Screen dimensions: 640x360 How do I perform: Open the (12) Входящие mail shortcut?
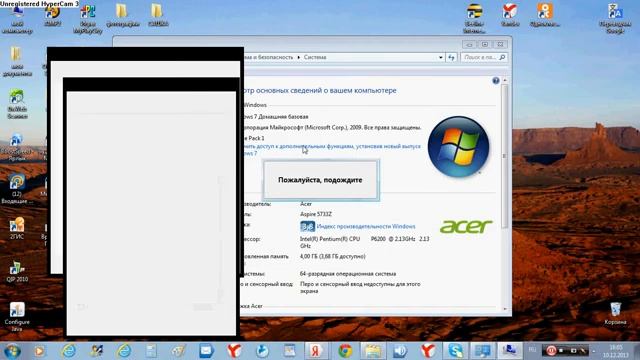(17, 189)
